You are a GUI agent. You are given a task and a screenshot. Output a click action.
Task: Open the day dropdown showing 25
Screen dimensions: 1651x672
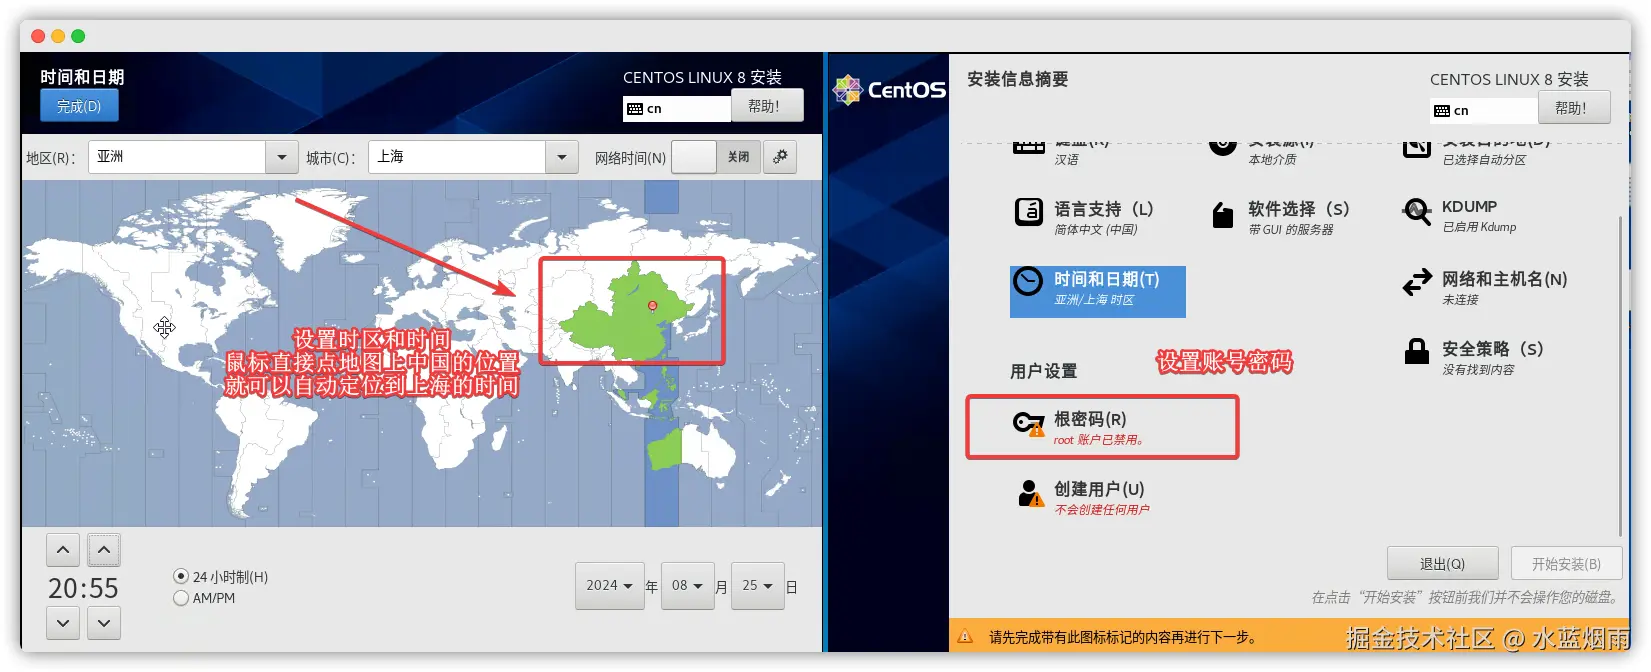pos(757,586)
